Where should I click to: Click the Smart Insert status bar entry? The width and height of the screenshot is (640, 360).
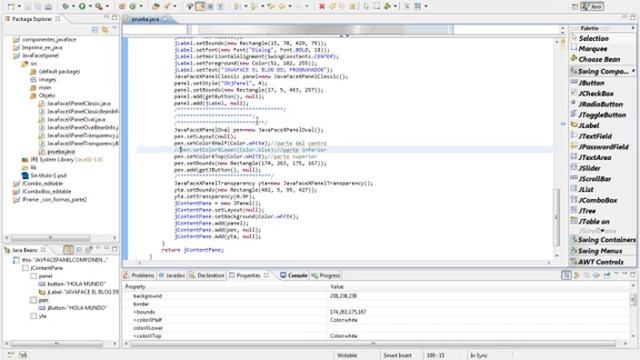397,356
